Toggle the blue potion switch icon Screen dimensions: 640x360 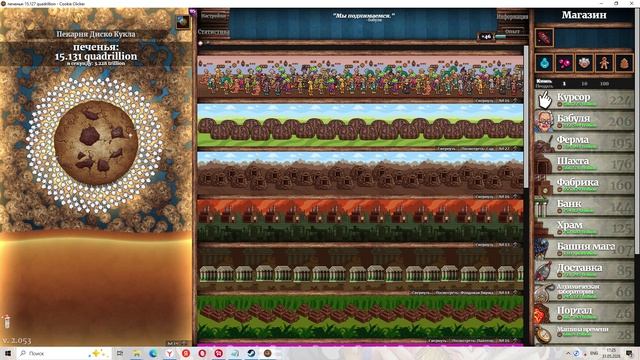[544, 63]
